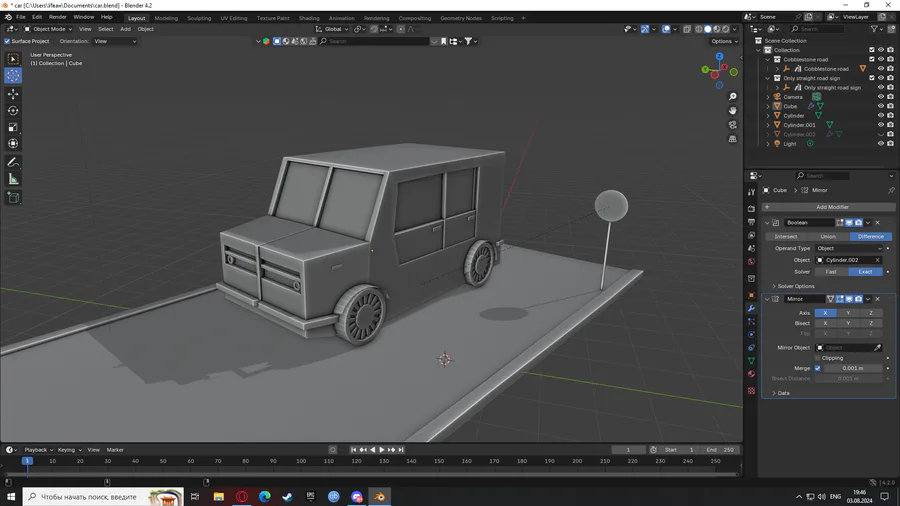
Task: Open the Material properties tab
Action: coord(751,374)
